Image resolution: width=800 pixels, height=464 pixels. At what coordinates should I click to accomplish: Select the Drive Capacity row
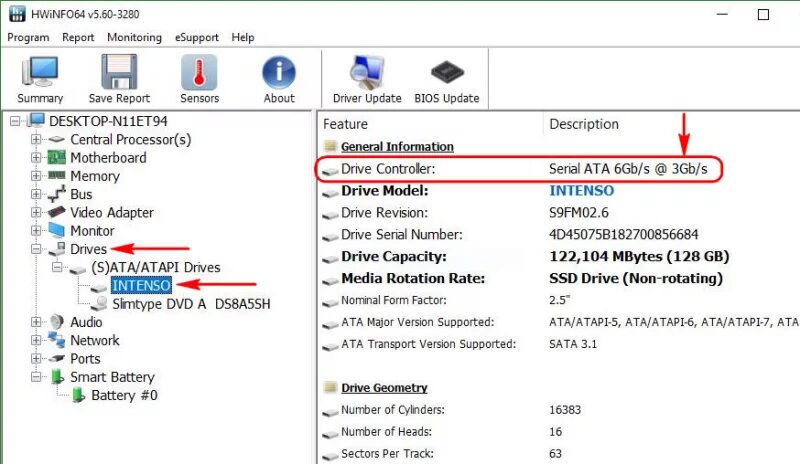coord(559,256)
